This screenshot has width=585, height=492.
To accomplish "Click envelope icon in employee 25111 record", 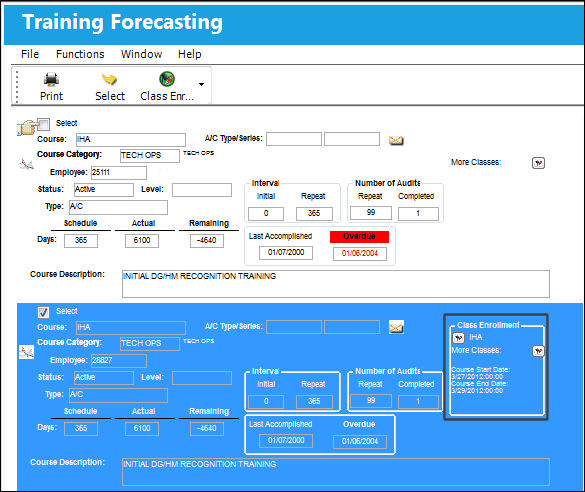I will coord(396,141).
